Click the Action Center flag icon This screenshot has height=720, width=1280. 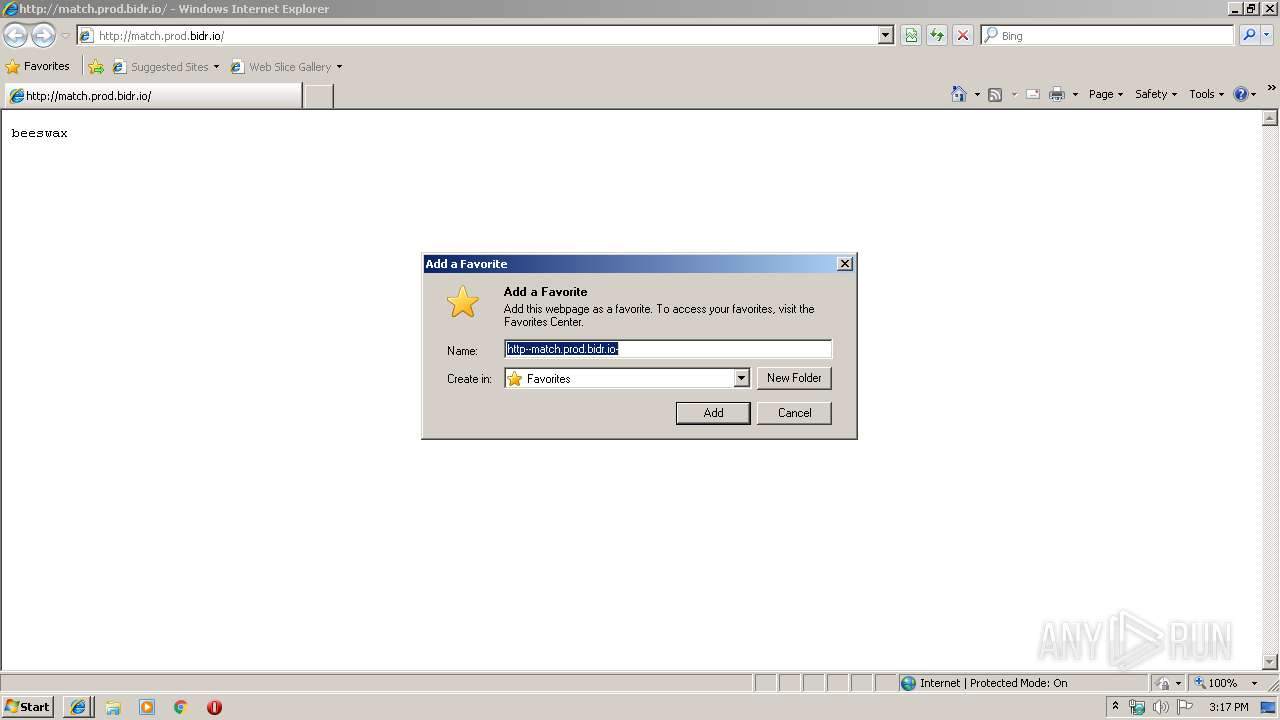point(1185,707)
